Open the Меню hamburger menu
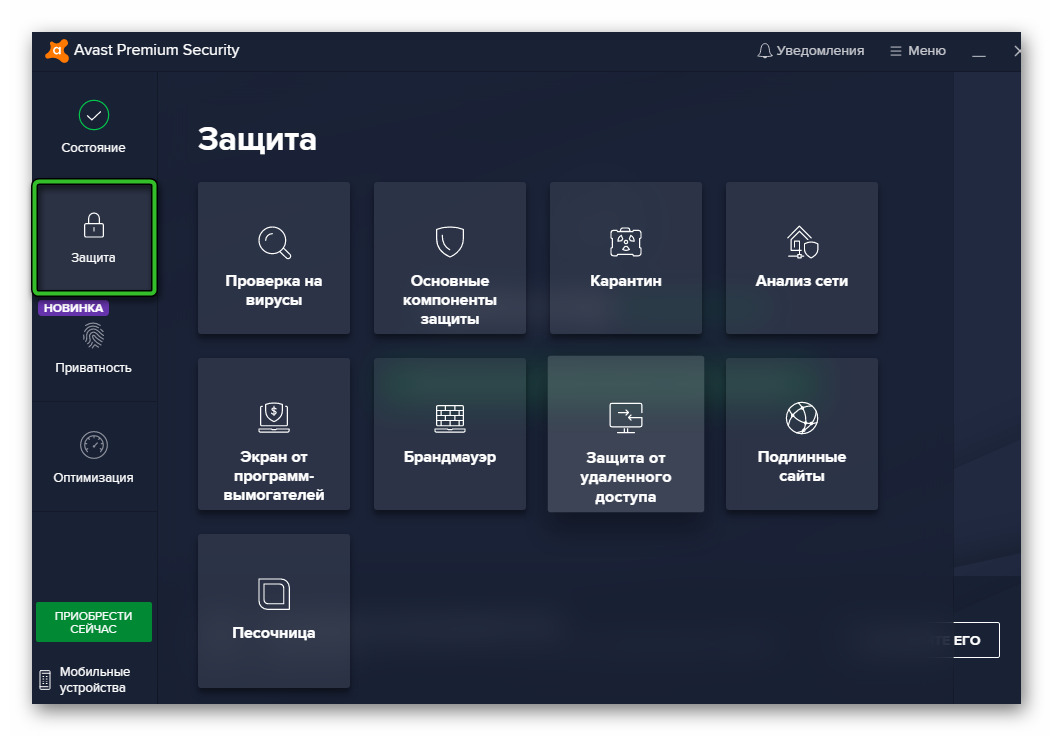Screen dimensions: 1053x736 (917, 50)
